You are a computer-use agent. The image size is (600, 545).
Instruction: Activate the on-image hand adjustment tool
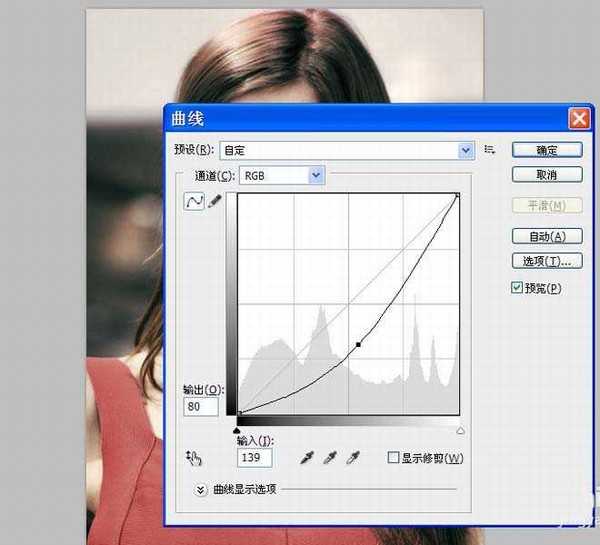195,458
